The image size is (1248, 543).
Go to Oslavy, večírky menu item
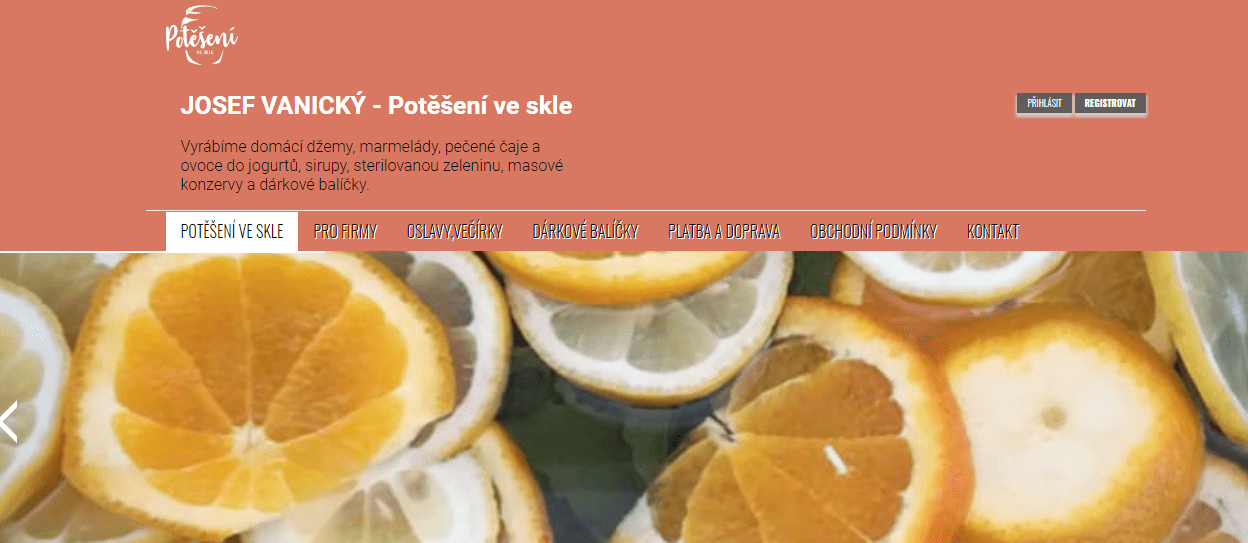[x=455, y=232]
